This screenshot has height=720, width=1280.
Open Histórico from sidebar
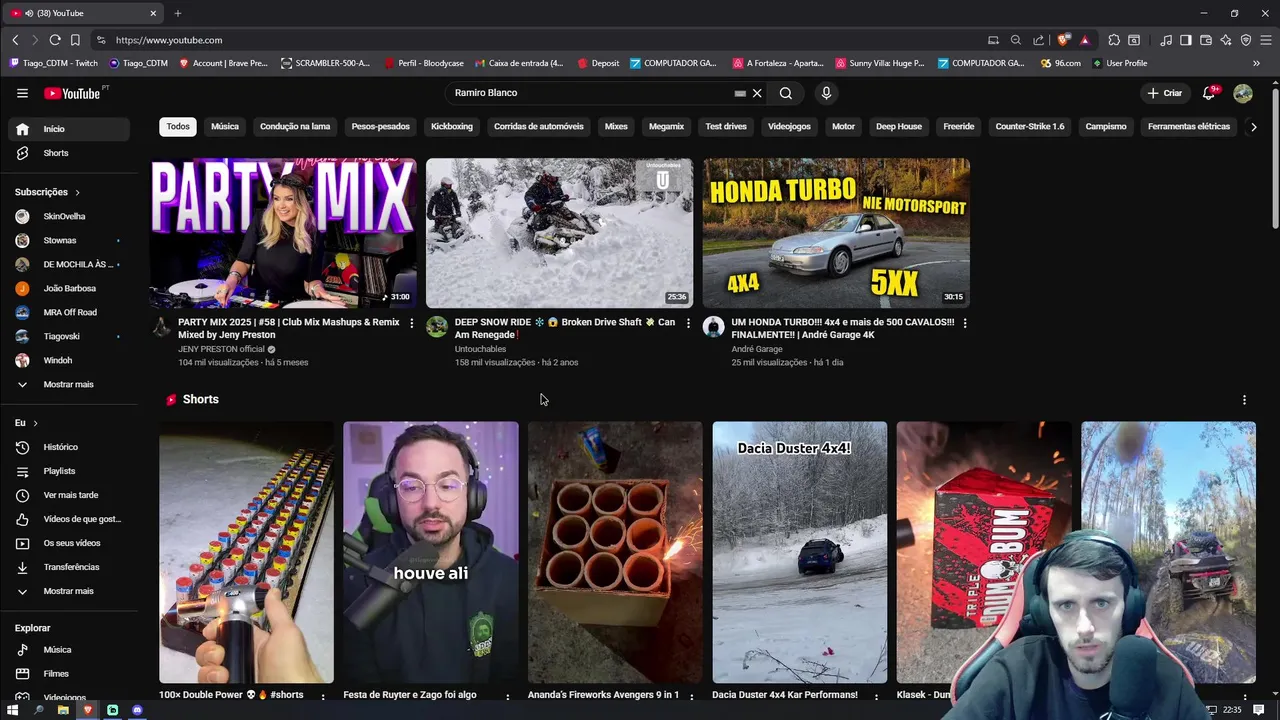pyautogui.click(x=70, y=447)
